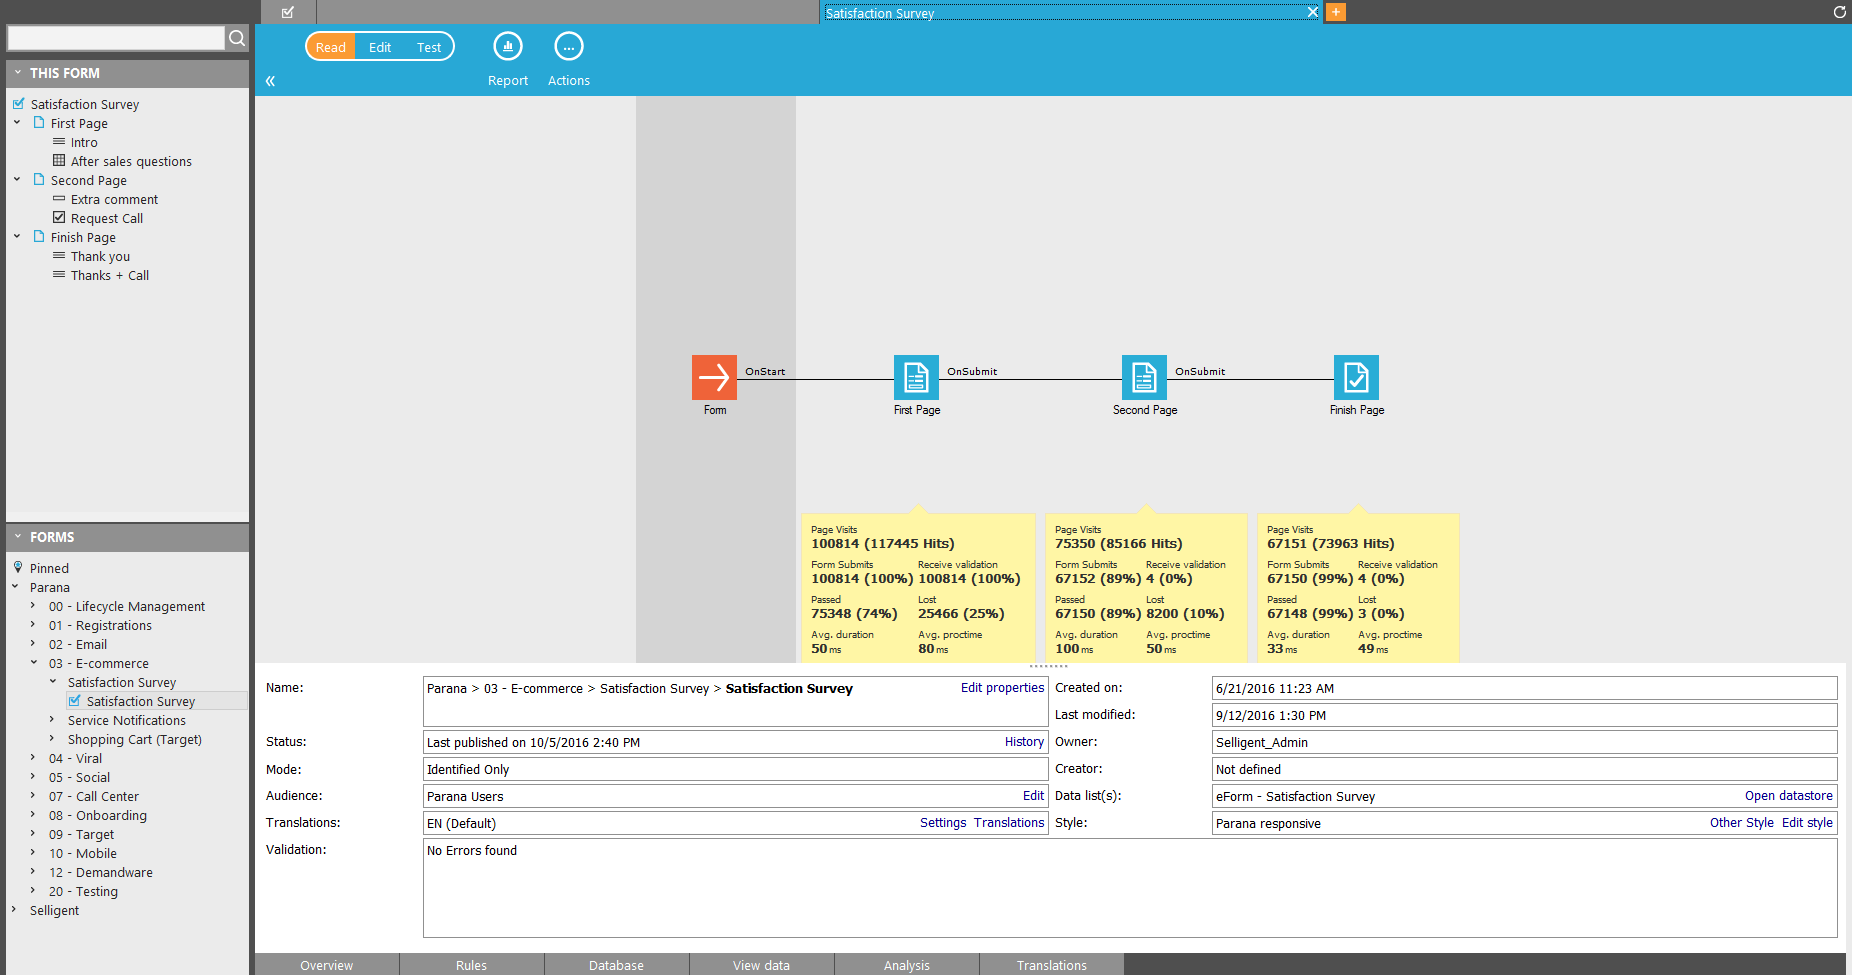Expand the Service Notifications folder
The image size is (1852, 975).
pos(52,720)
